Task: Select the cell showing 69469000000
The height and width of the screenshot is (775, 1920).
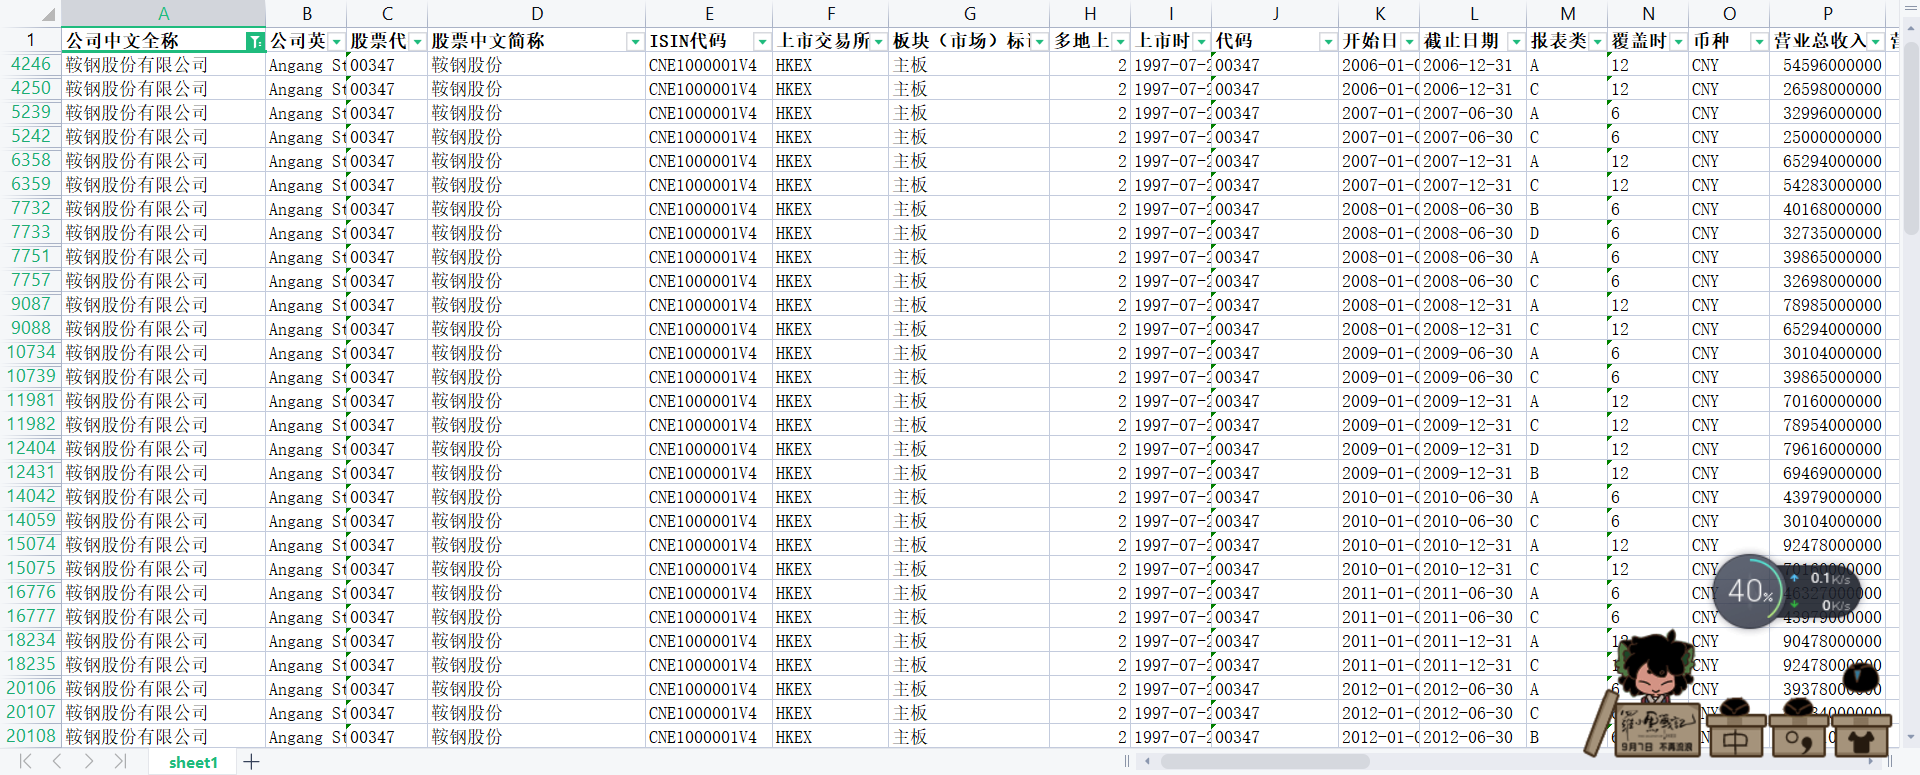Action: 1828,473
